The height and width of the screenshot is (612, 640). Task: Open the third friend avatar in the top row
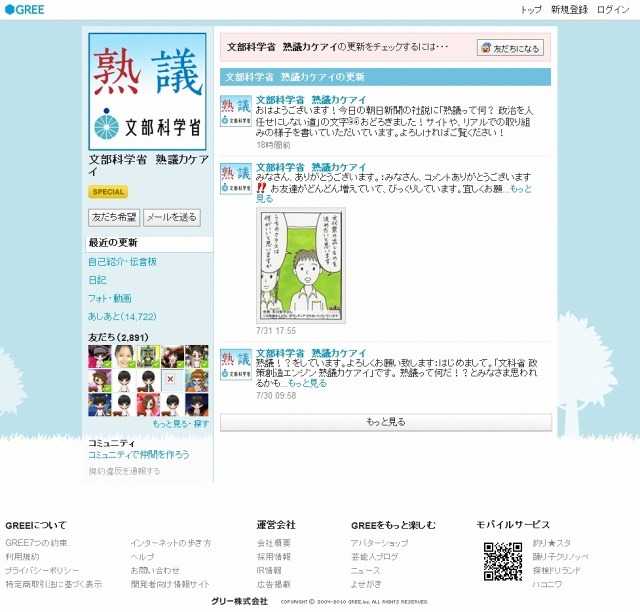148,356
